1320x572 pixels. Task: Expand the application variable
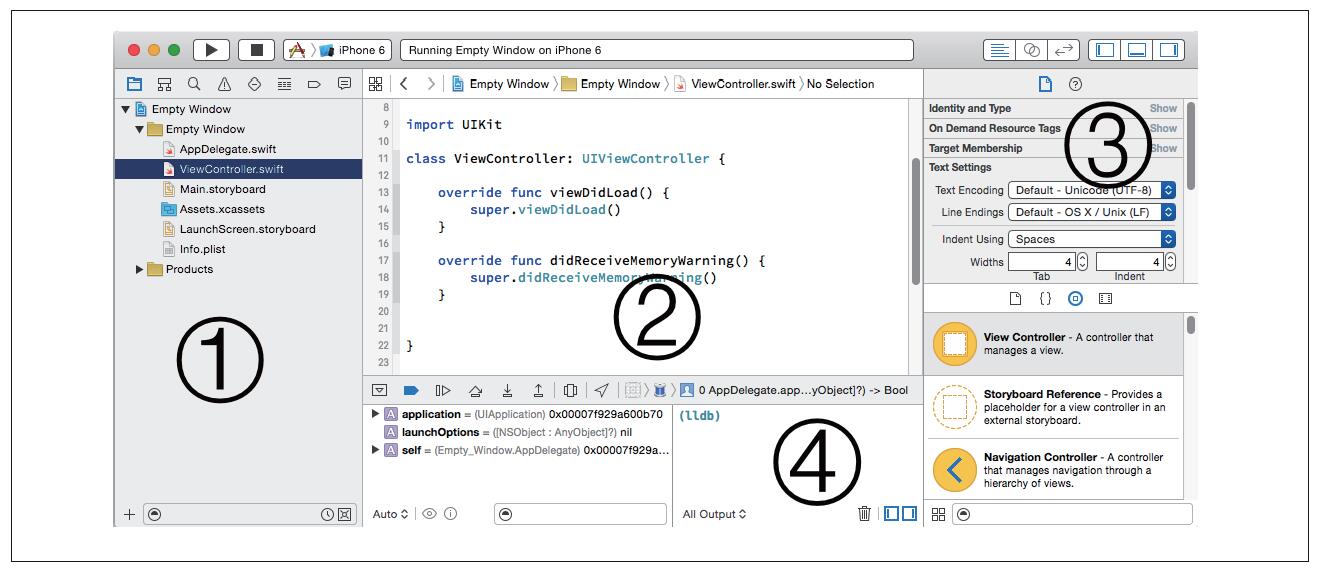[x=376, y=414]
